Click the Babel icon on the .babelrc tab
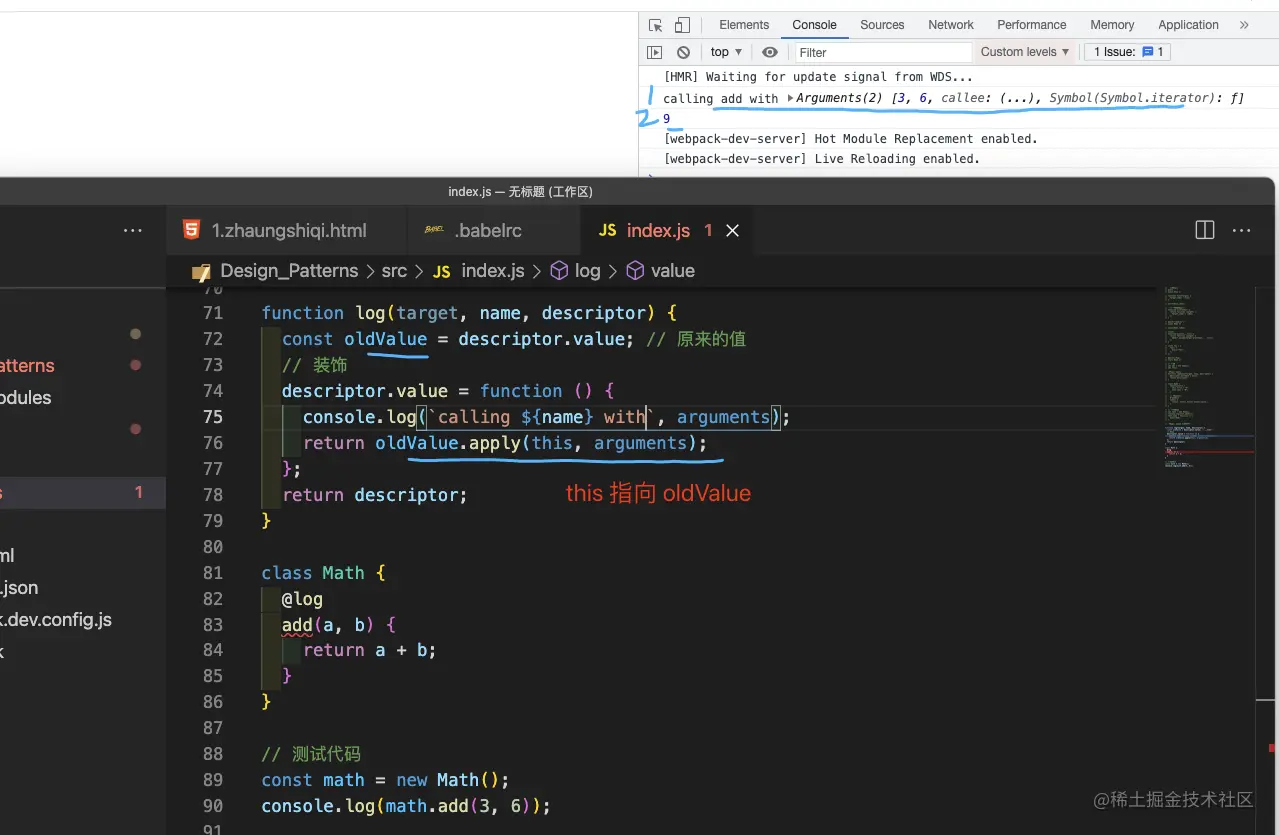1279x835 pixels. point(434,230)
